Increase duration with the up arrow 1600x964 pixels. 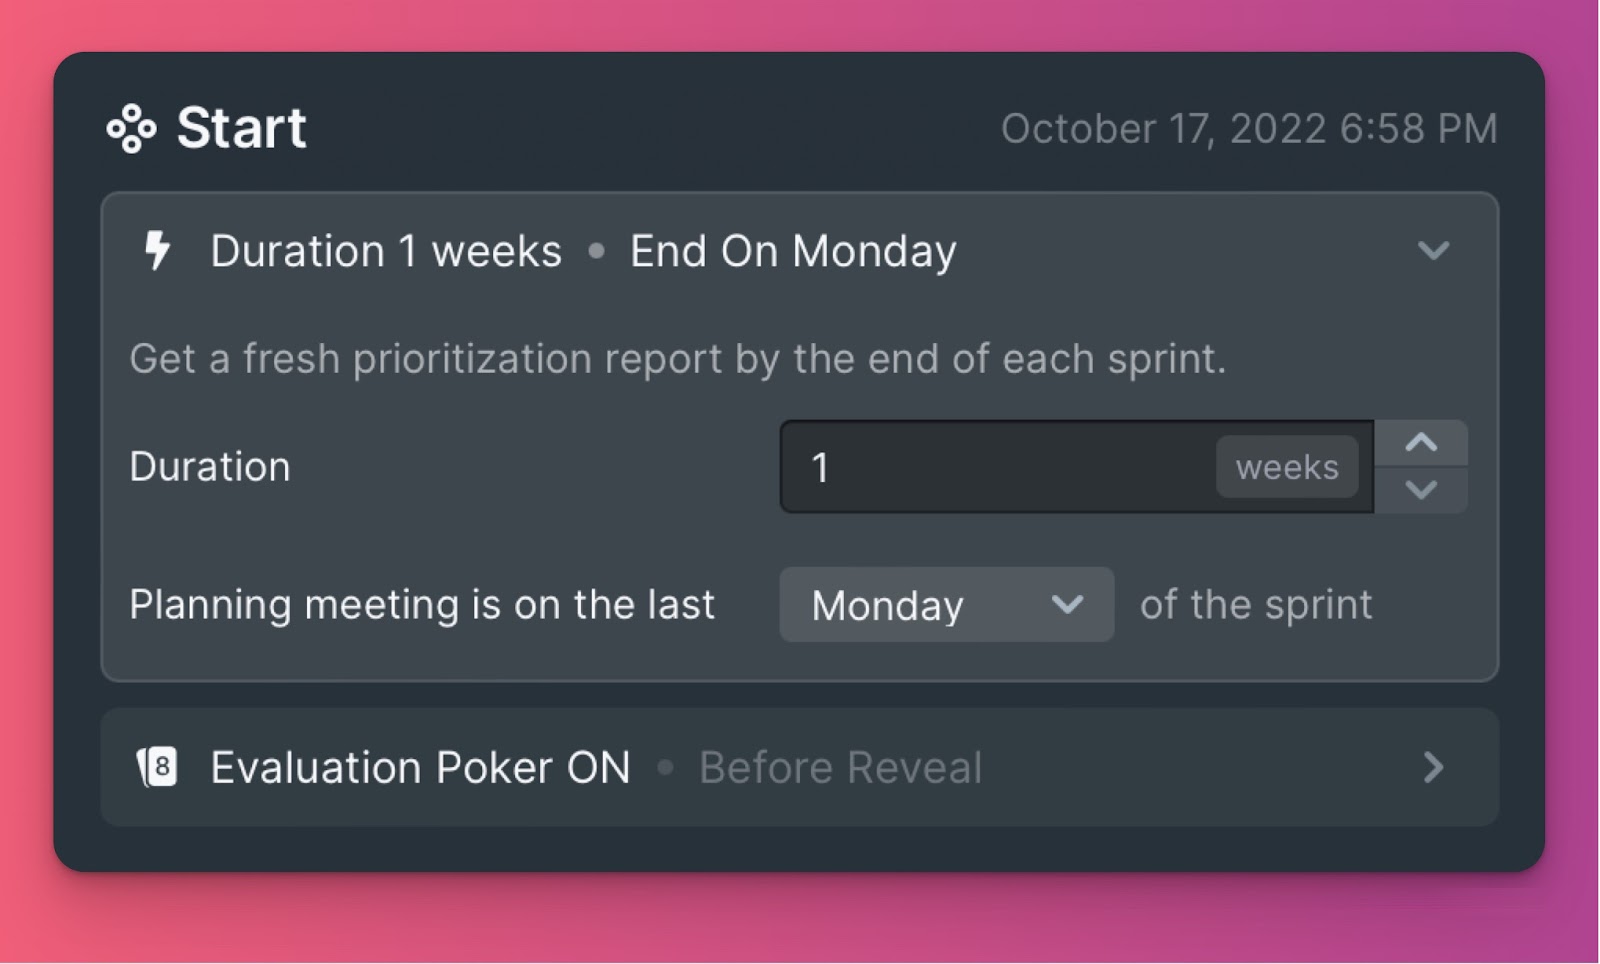[1421, 443]
